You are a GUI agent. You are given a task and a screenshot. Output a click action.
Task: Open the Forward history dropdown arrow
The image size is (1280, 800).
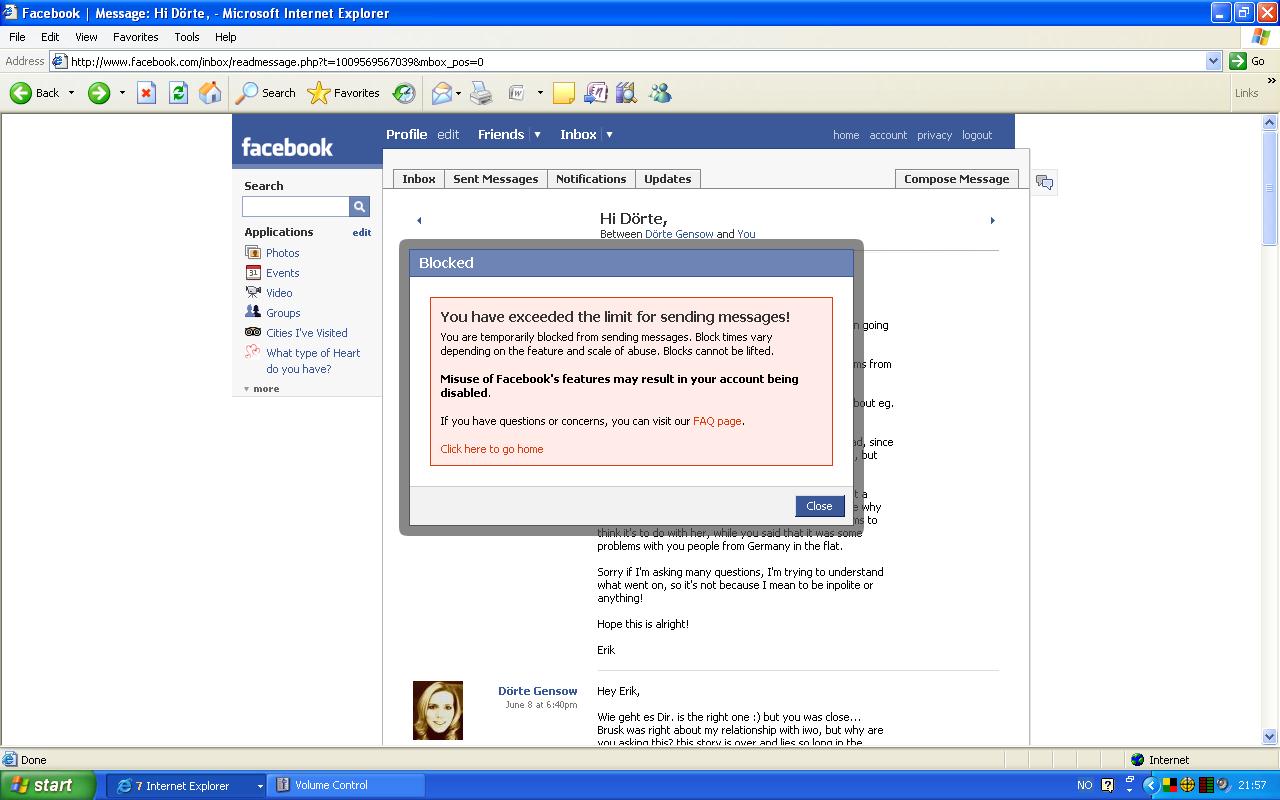(x=122, y=93)
